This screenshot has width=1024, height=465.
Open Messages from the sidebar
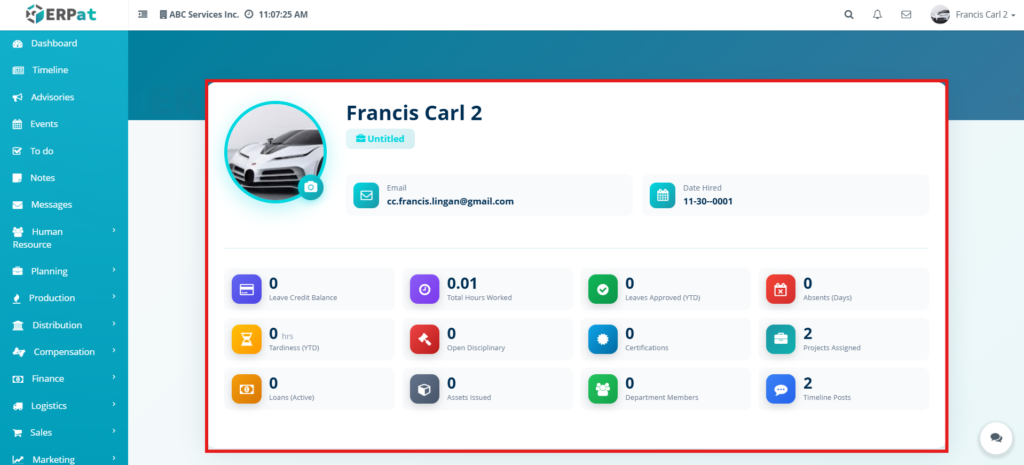coord(51,205)
